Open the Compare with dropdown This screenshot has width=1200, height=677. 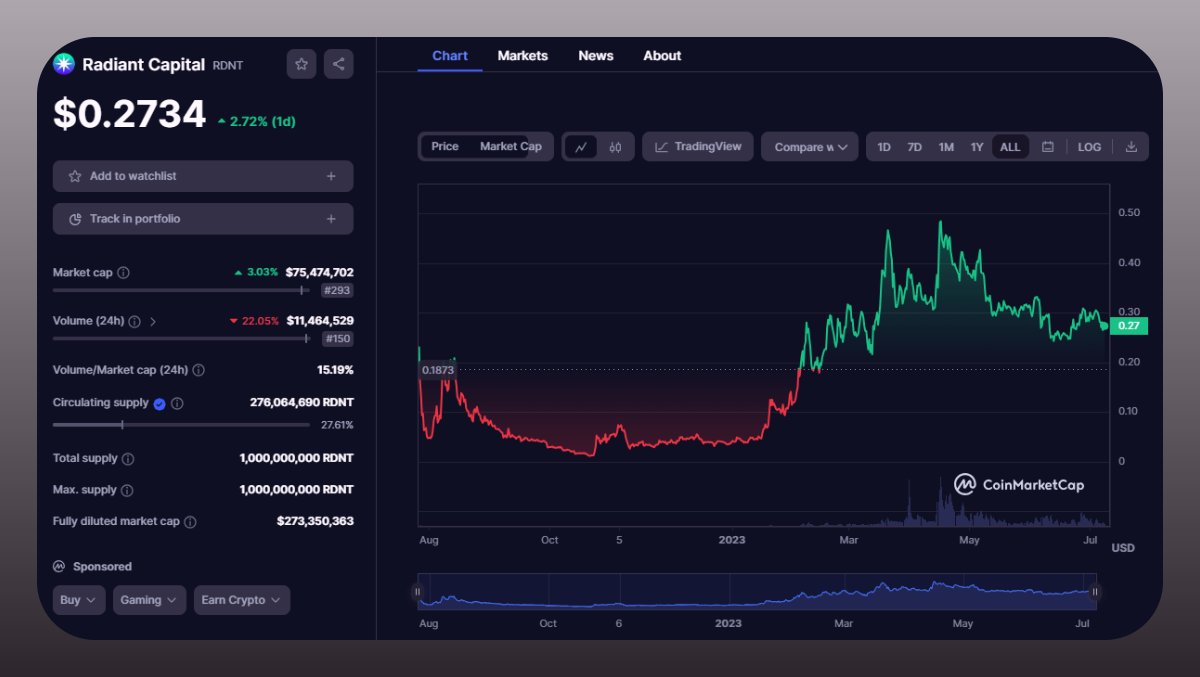[810, 147]
